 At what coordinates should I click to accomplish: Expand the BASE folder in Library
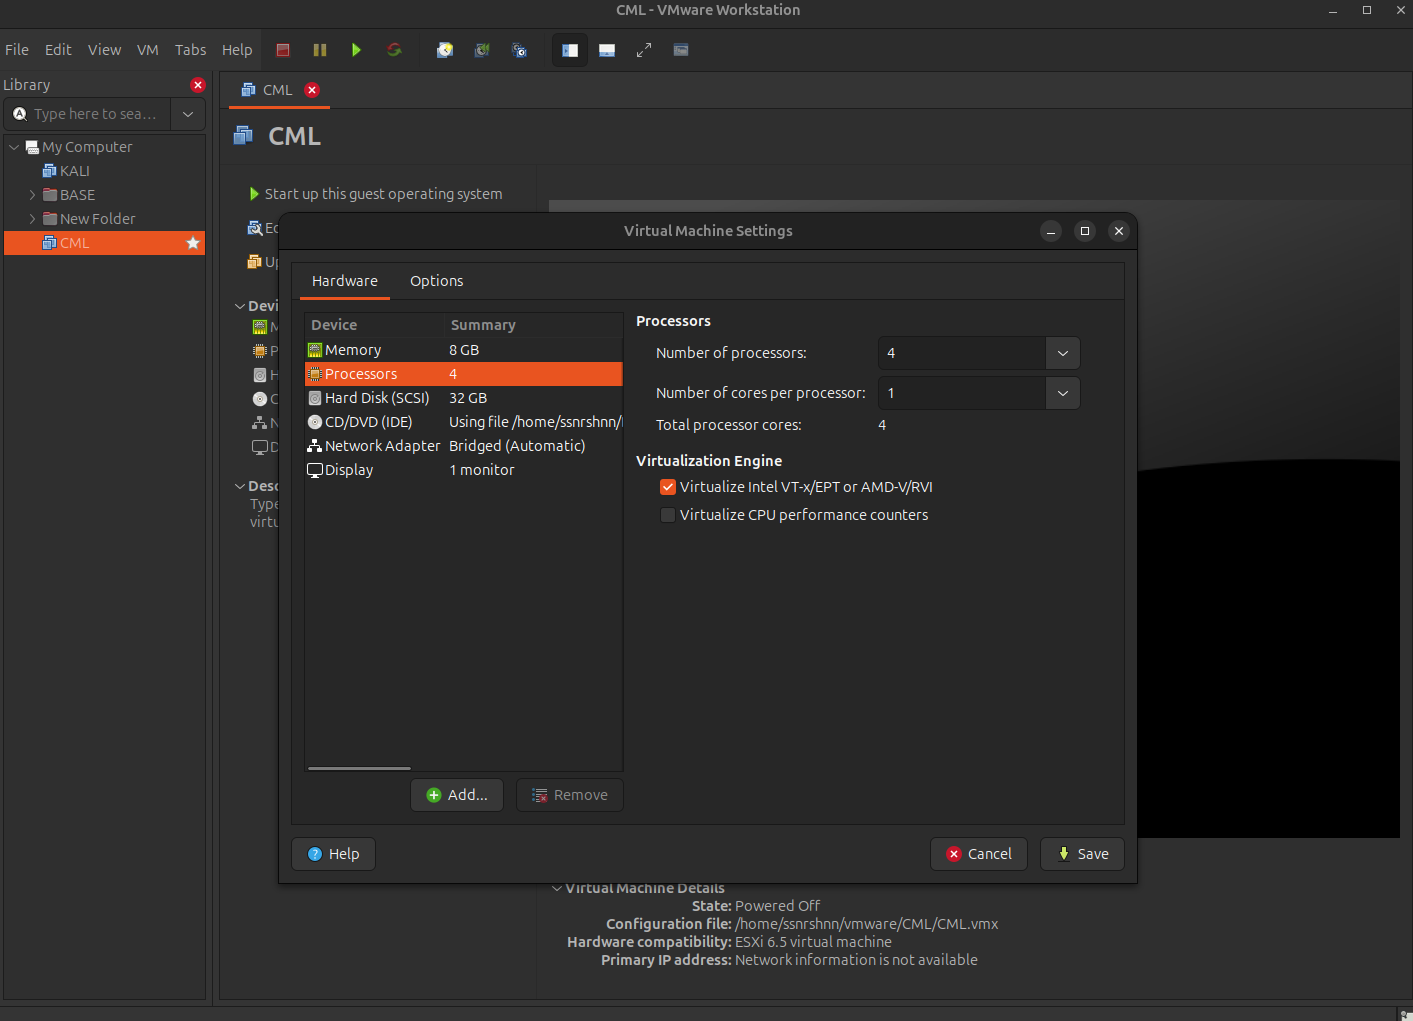click(32, 195)
